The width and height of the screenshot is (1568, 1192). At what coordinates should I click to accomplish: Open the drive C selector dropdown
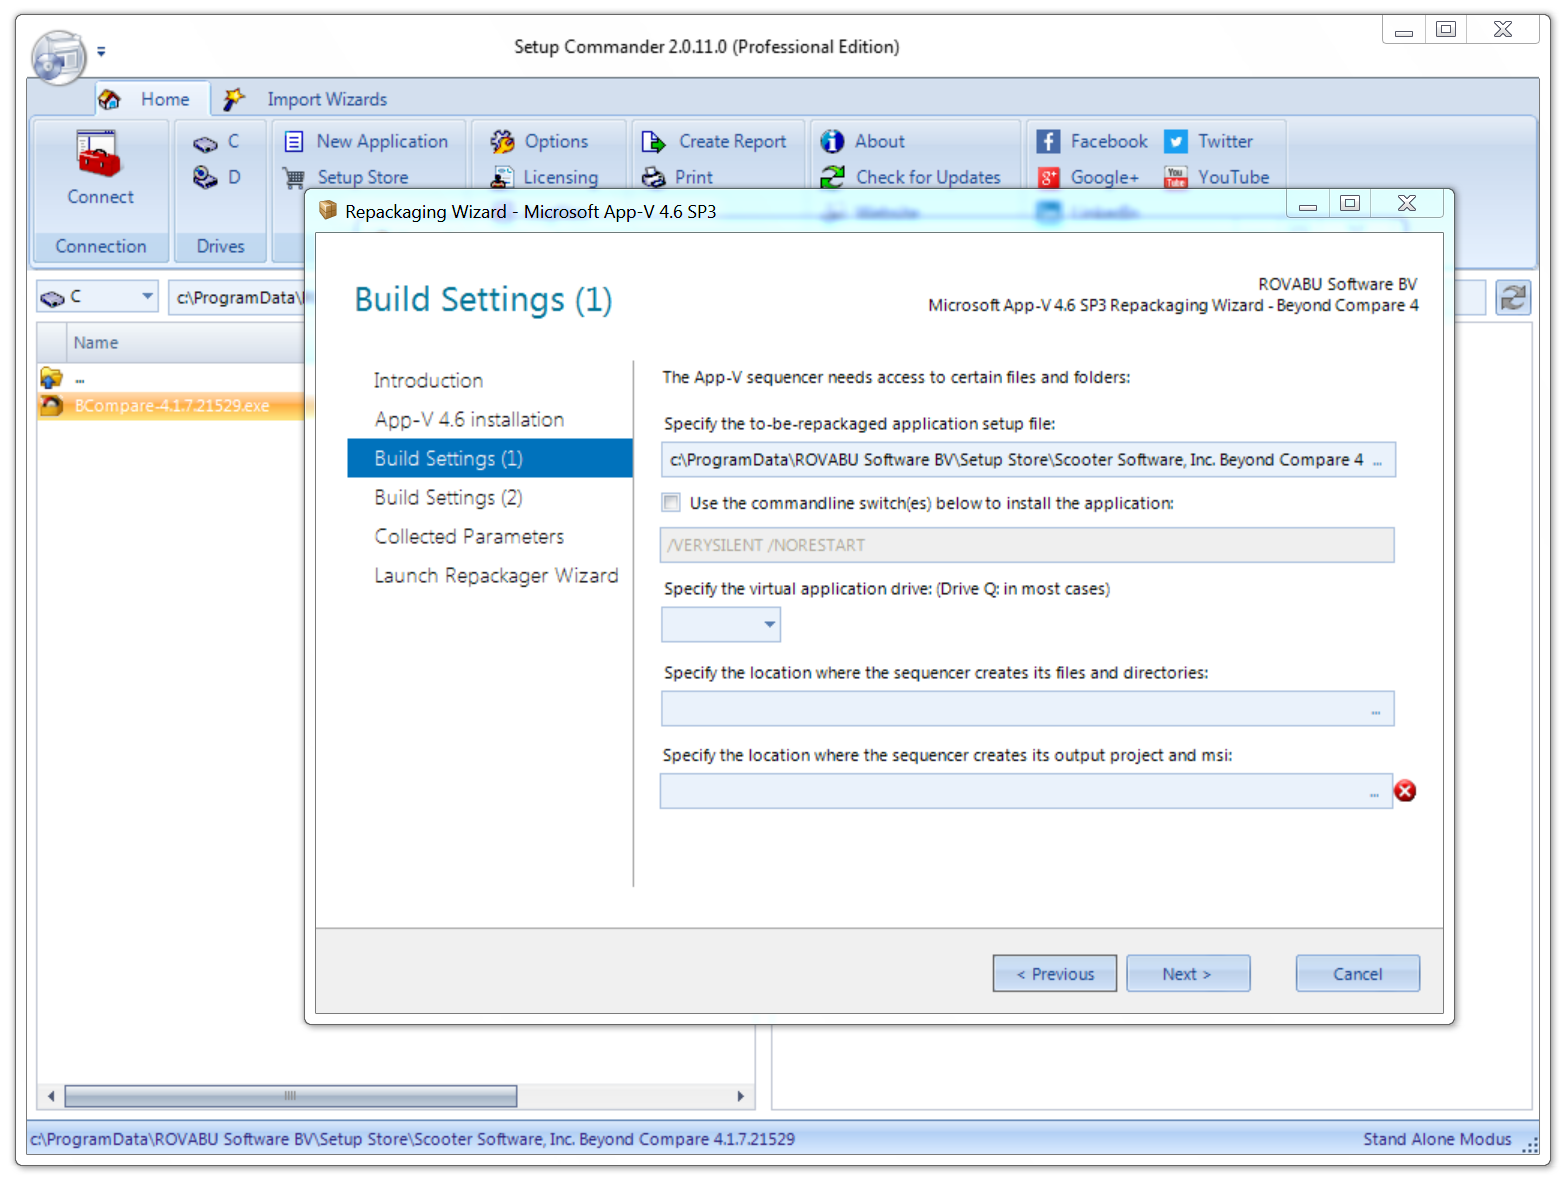click(x=148, y=296)
